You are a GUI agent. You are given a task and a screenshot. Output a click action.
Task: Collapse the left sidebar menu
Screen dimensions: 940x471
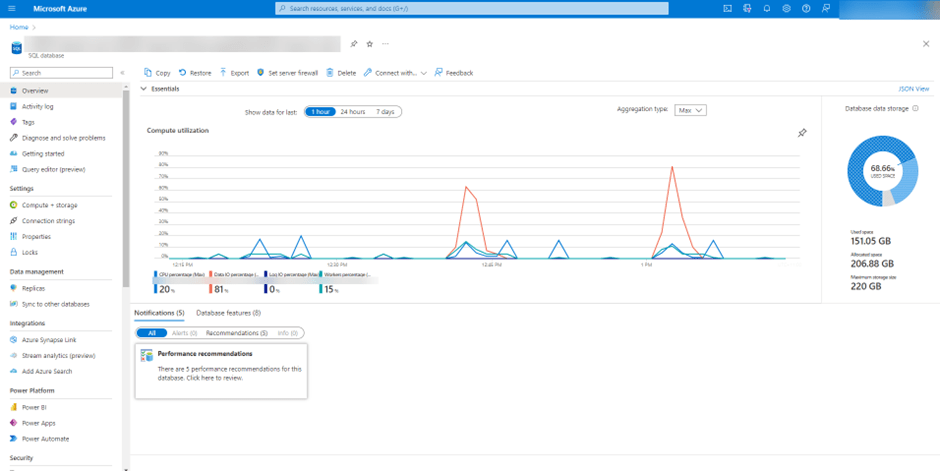(122, 73)
